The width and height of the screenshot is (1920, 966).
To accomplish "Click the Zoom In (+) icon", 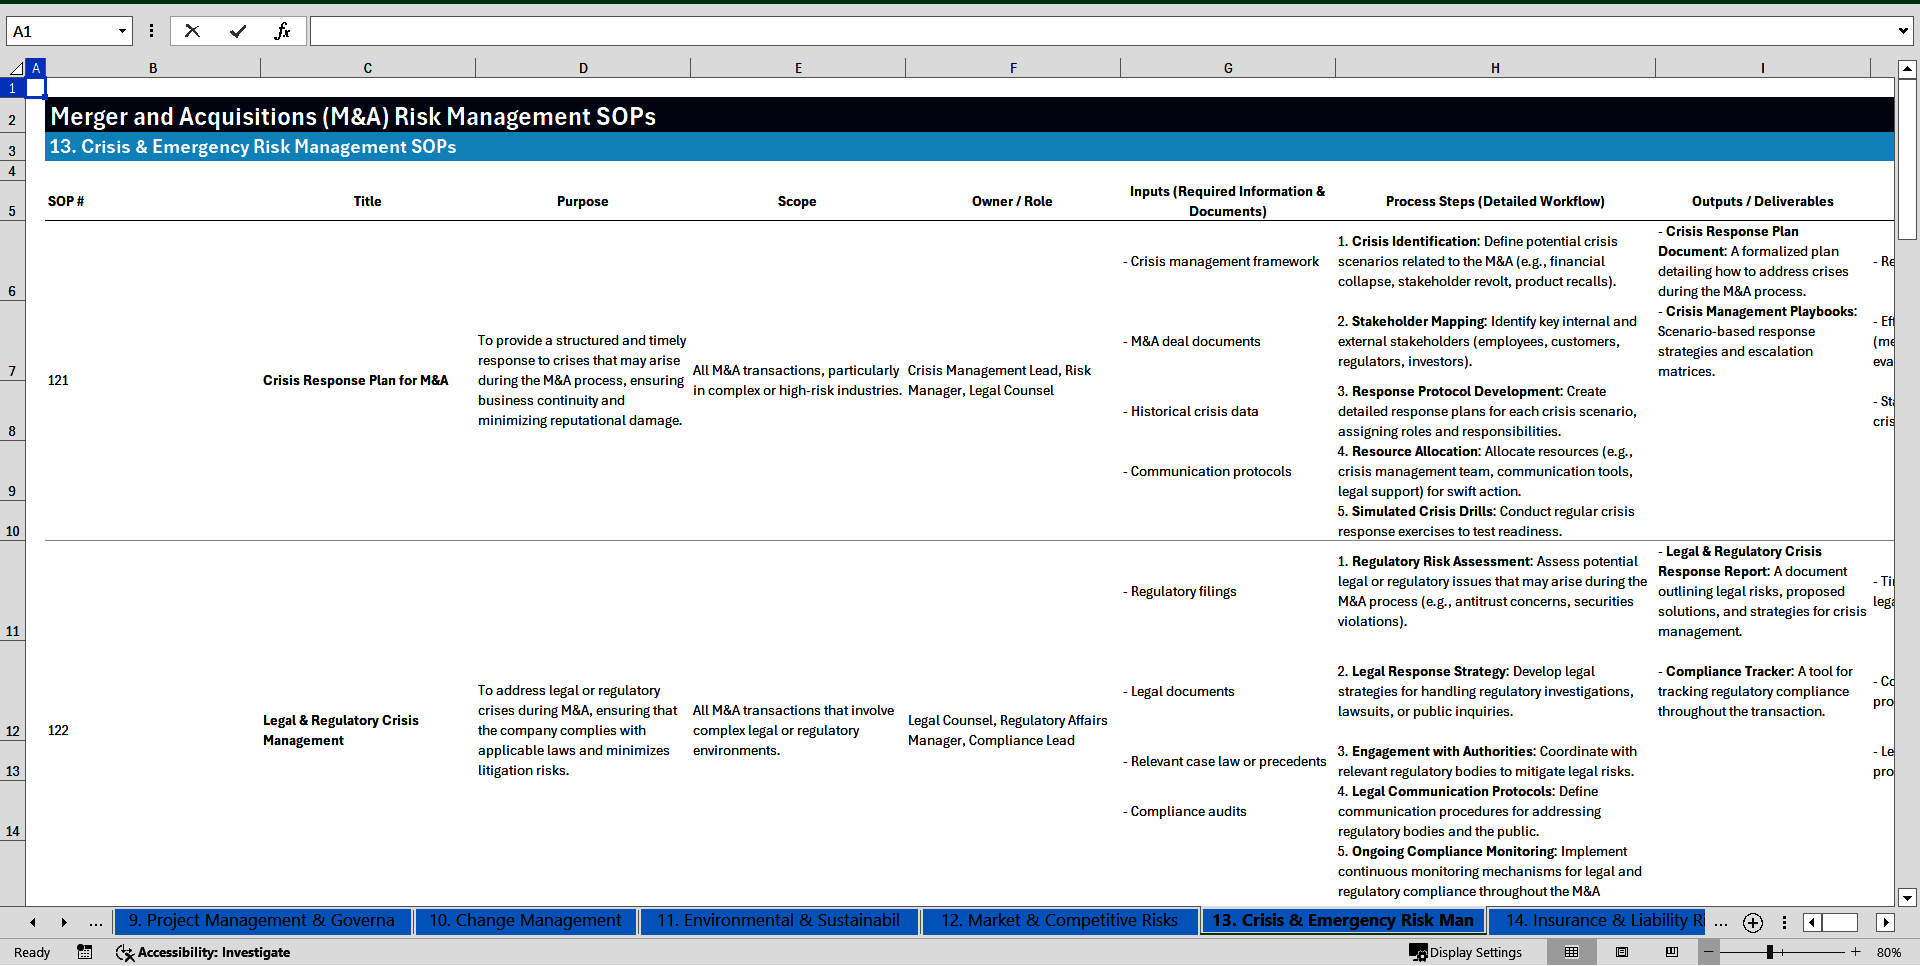I will [1855, 952].
